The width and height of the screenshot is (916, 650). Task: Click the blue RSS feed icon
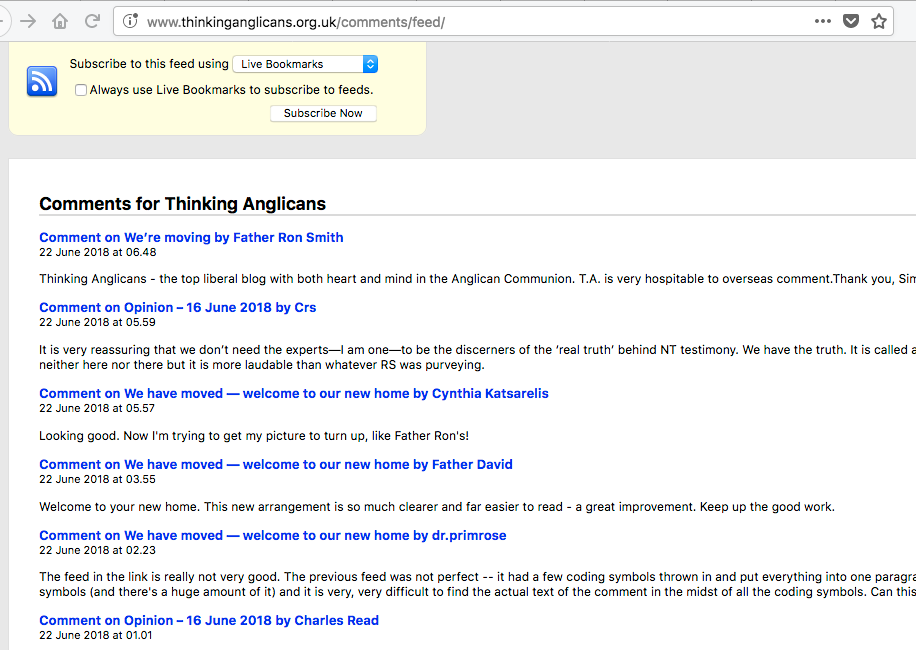tap(42, 81)
